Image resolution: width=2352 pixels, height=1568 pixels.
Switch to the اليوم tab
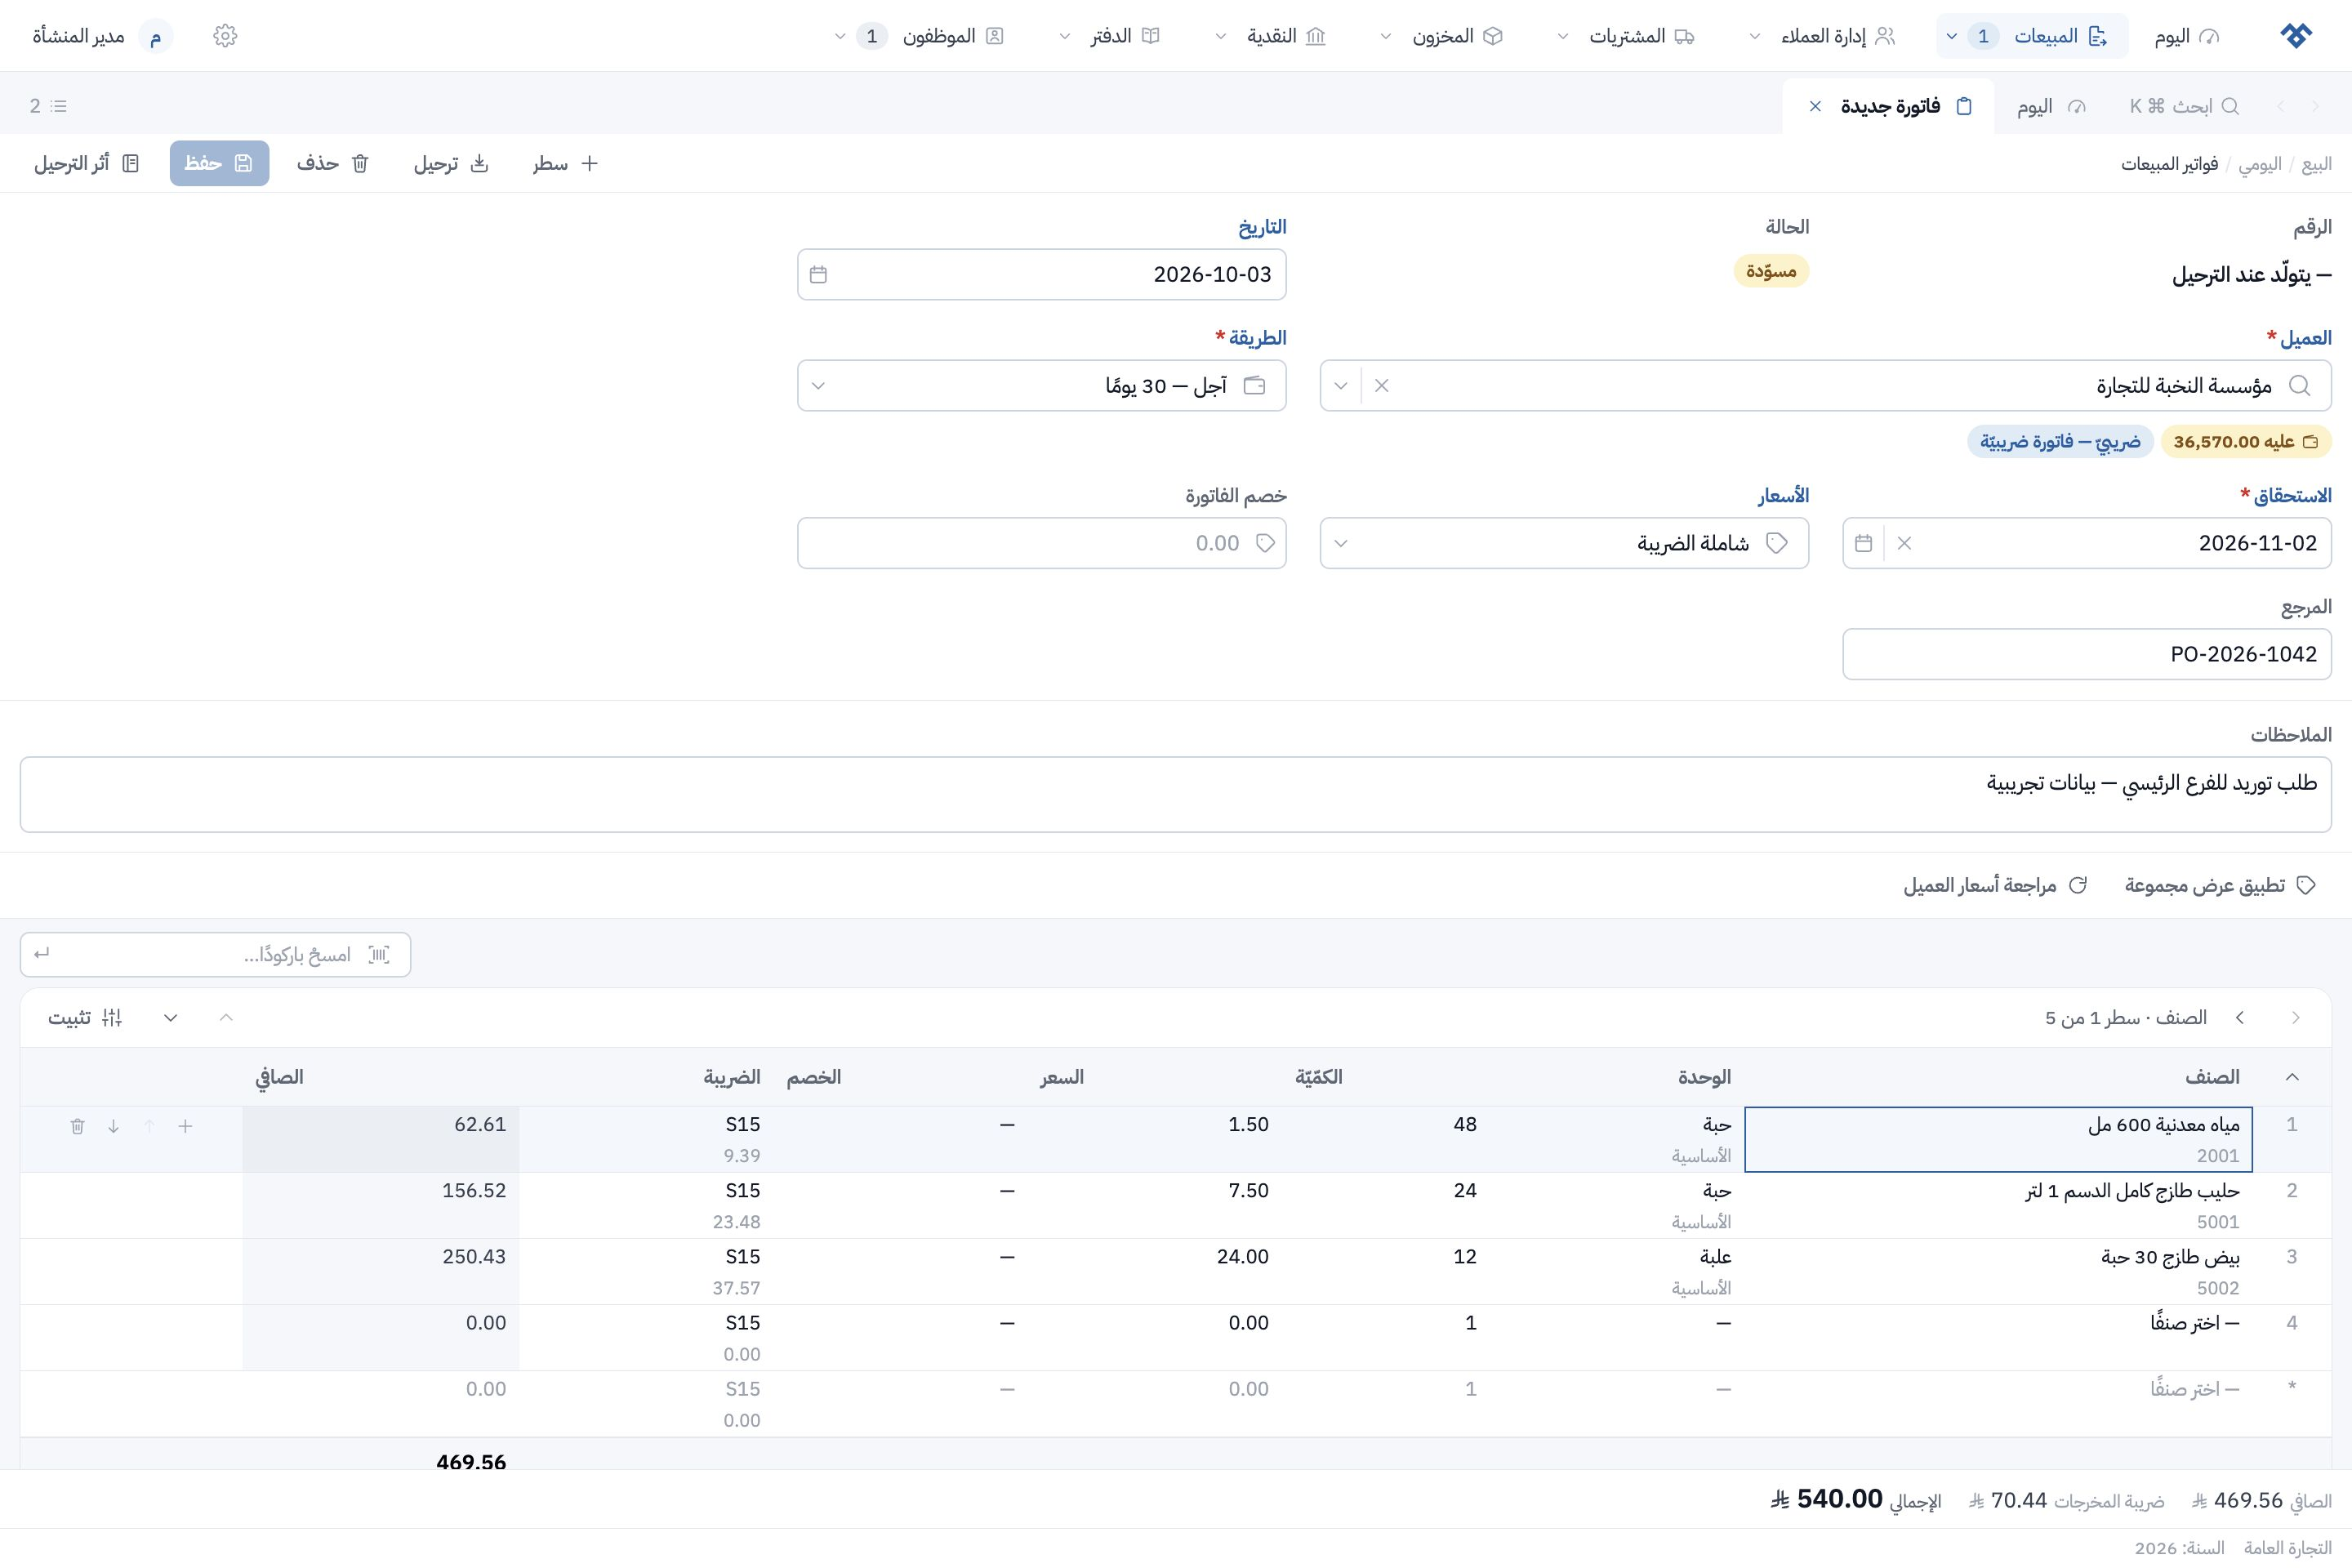[x=2050, y=106]
